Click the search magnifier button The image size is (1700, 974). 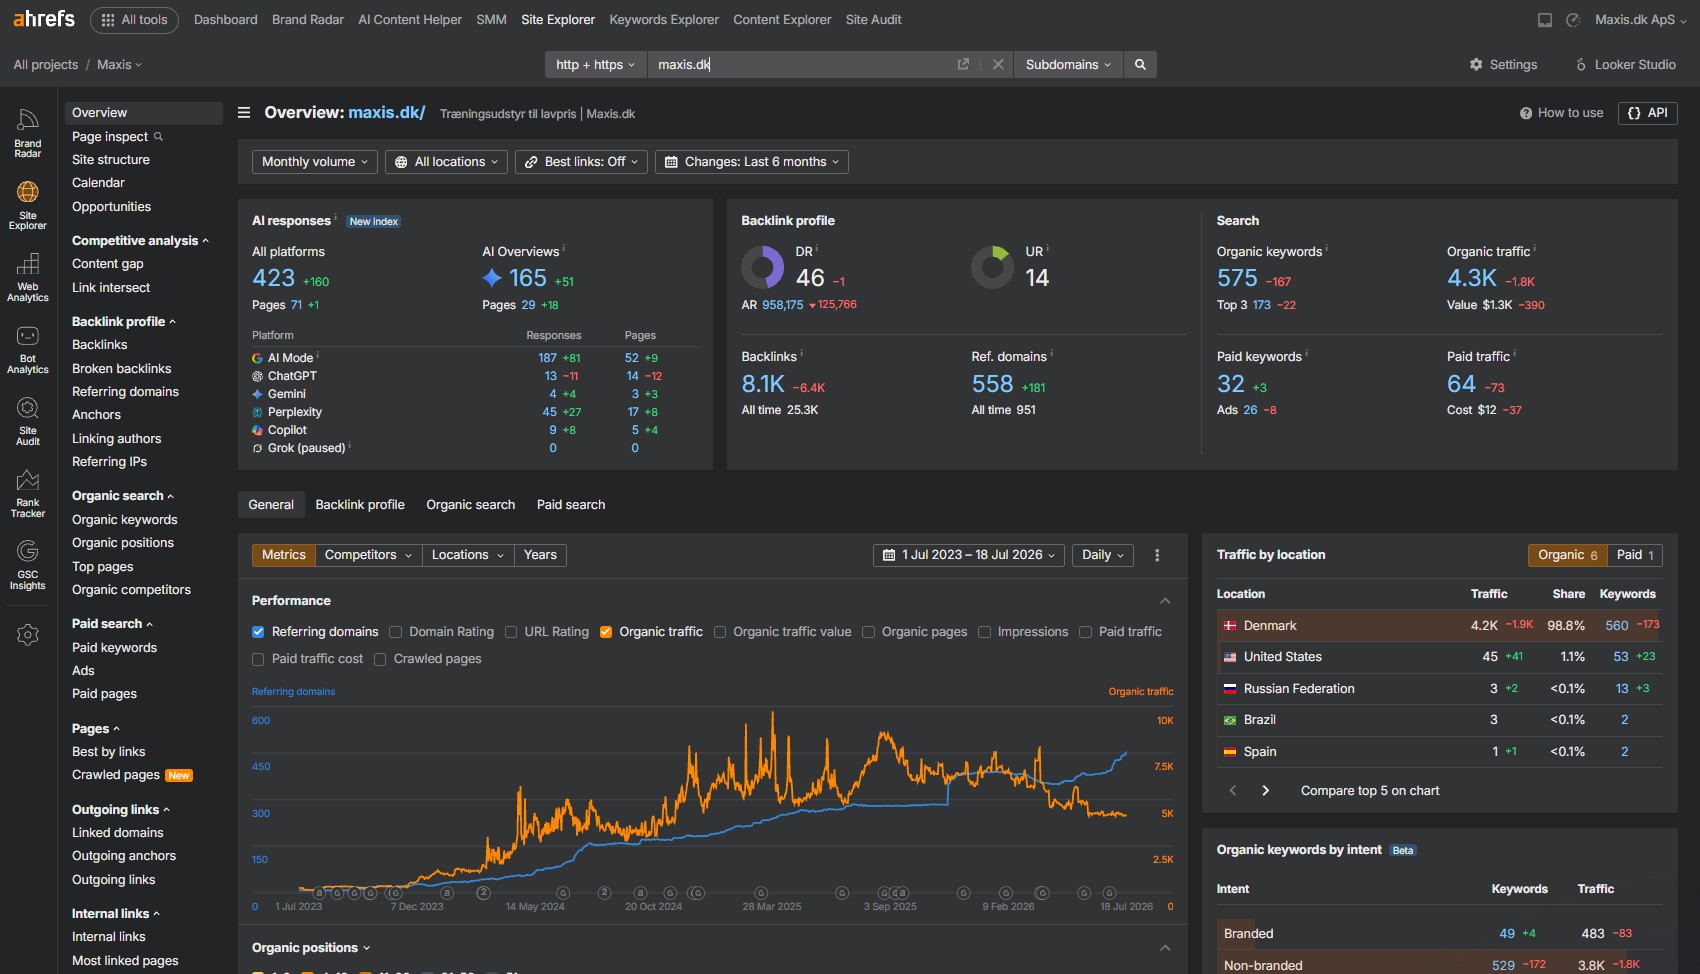click(1140, 64)
